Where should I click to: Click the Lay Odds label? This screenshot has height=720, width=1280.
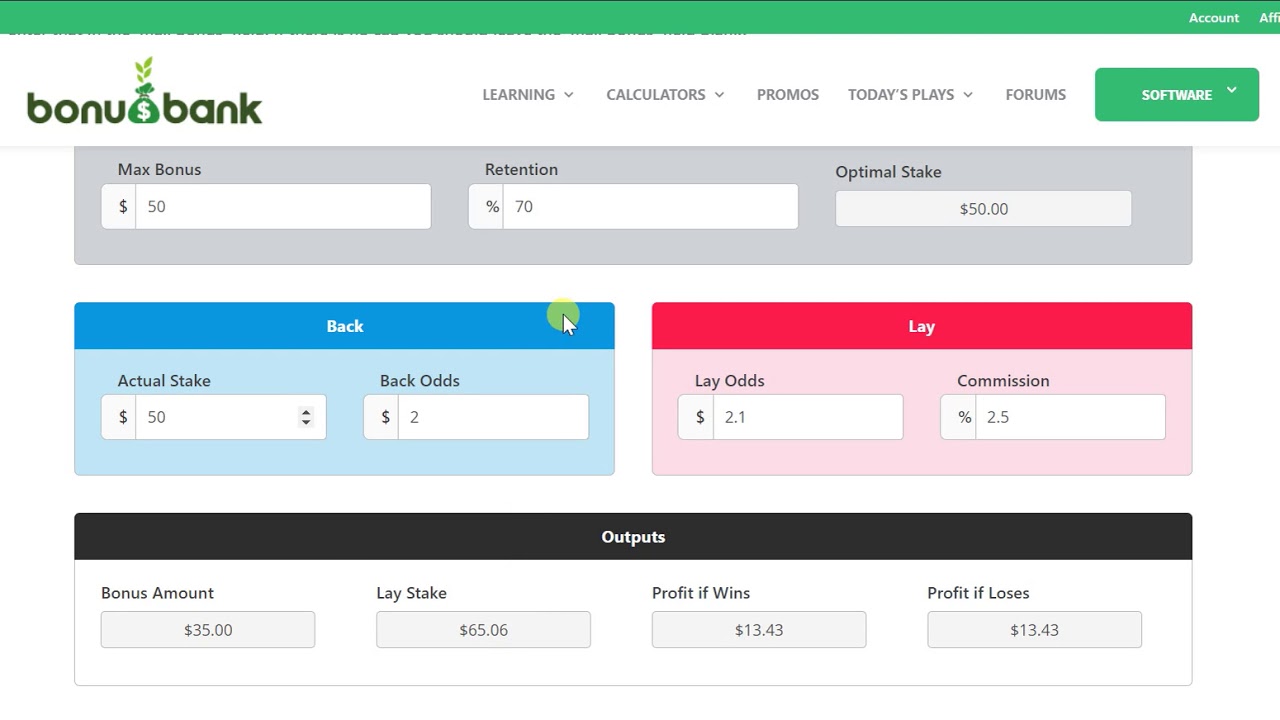(729, 381)
